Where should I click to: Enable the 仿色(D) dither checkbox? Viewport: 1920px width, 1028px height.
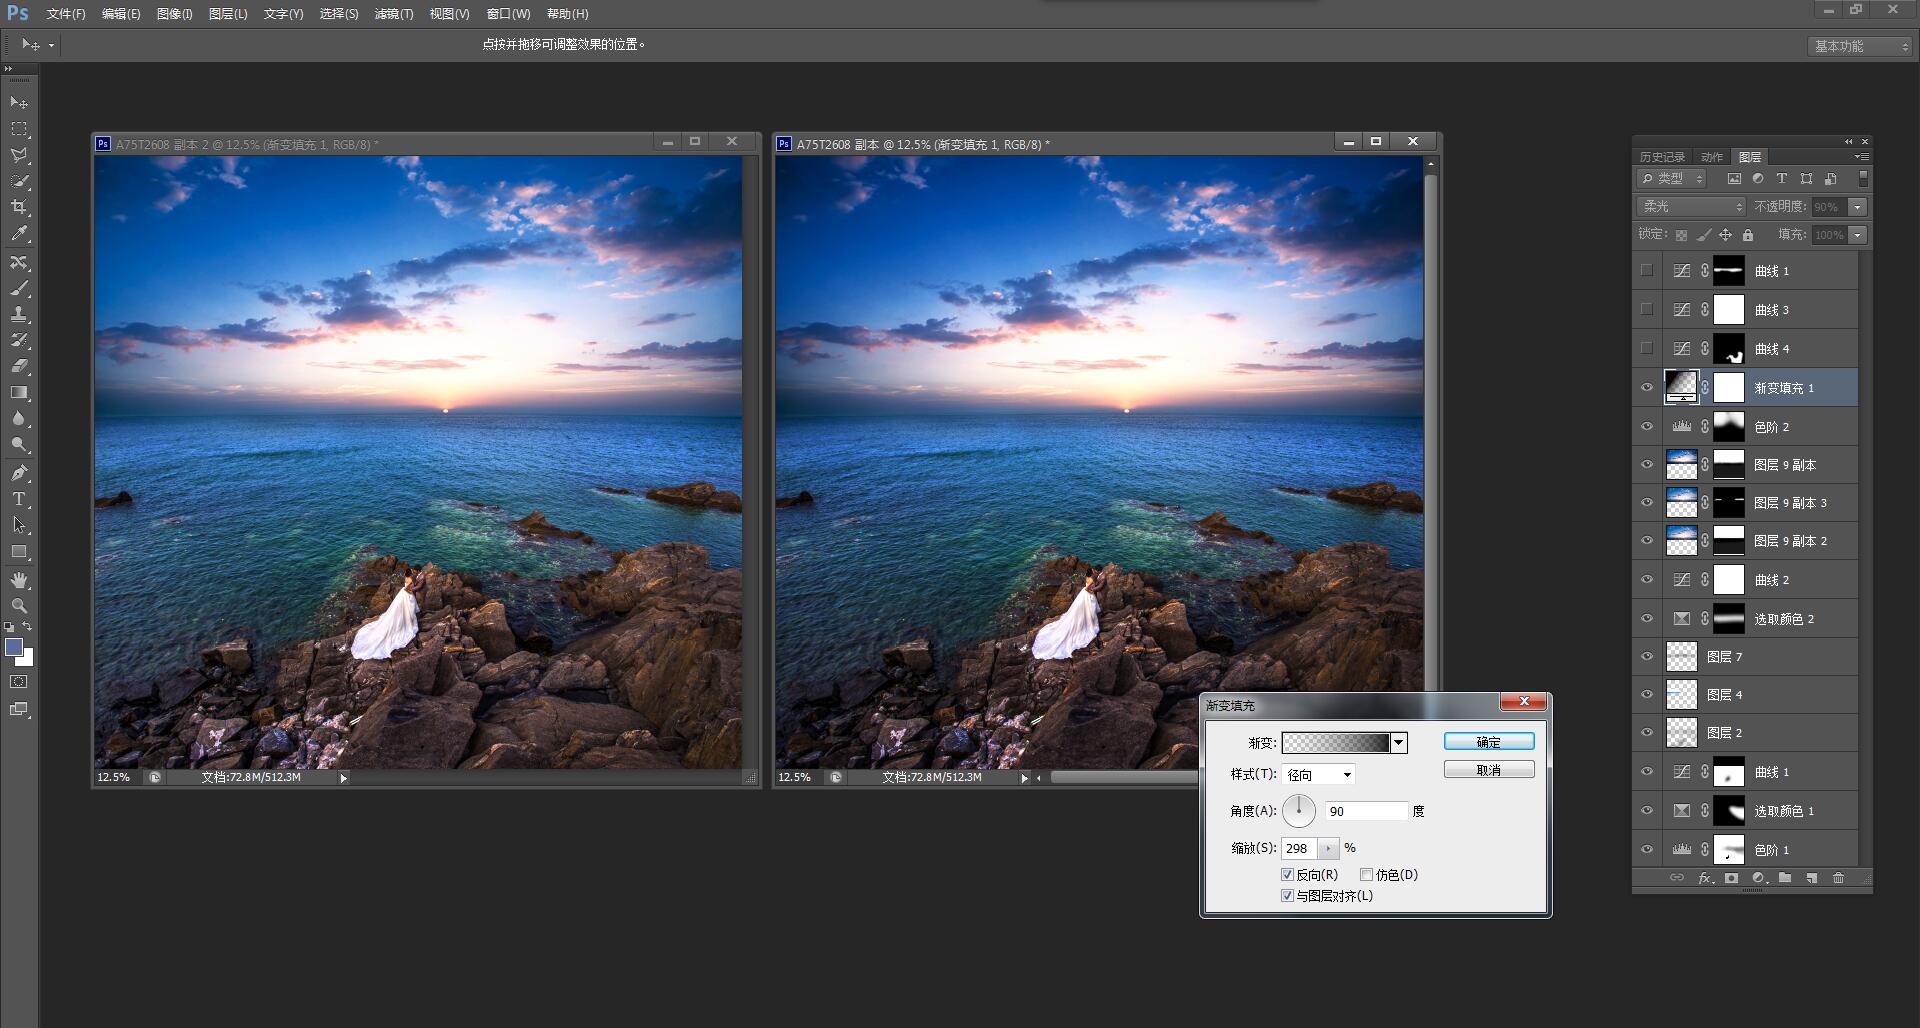1366,875
